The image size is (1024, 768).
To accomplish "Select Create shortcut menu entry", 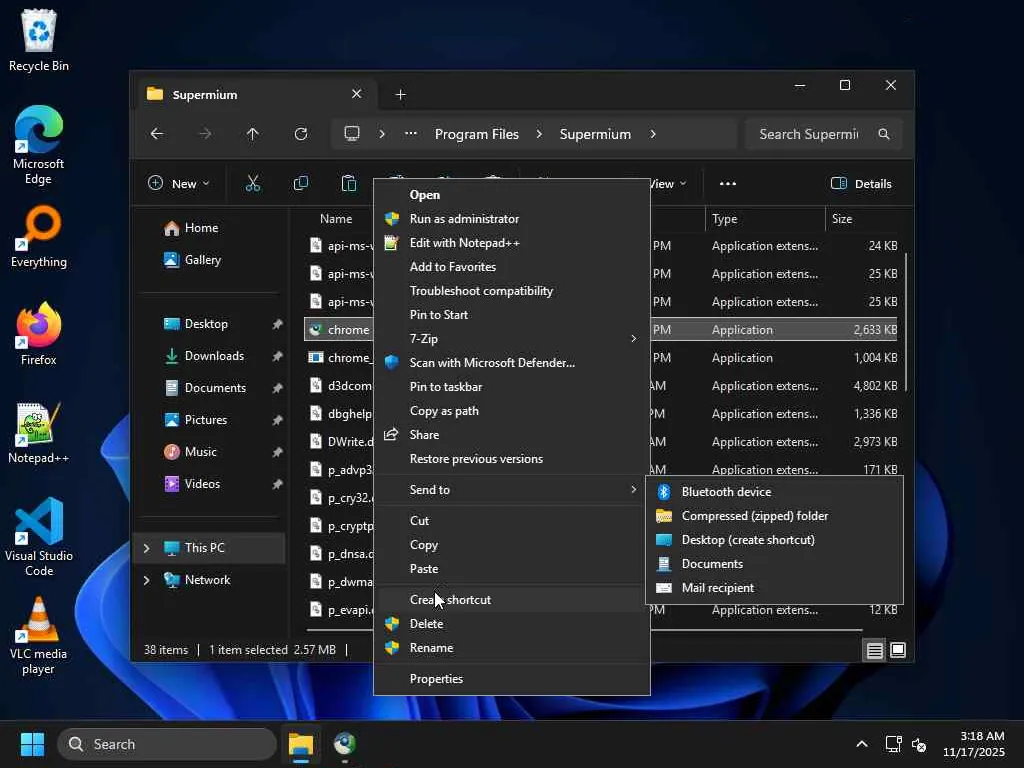I will 511,600.
